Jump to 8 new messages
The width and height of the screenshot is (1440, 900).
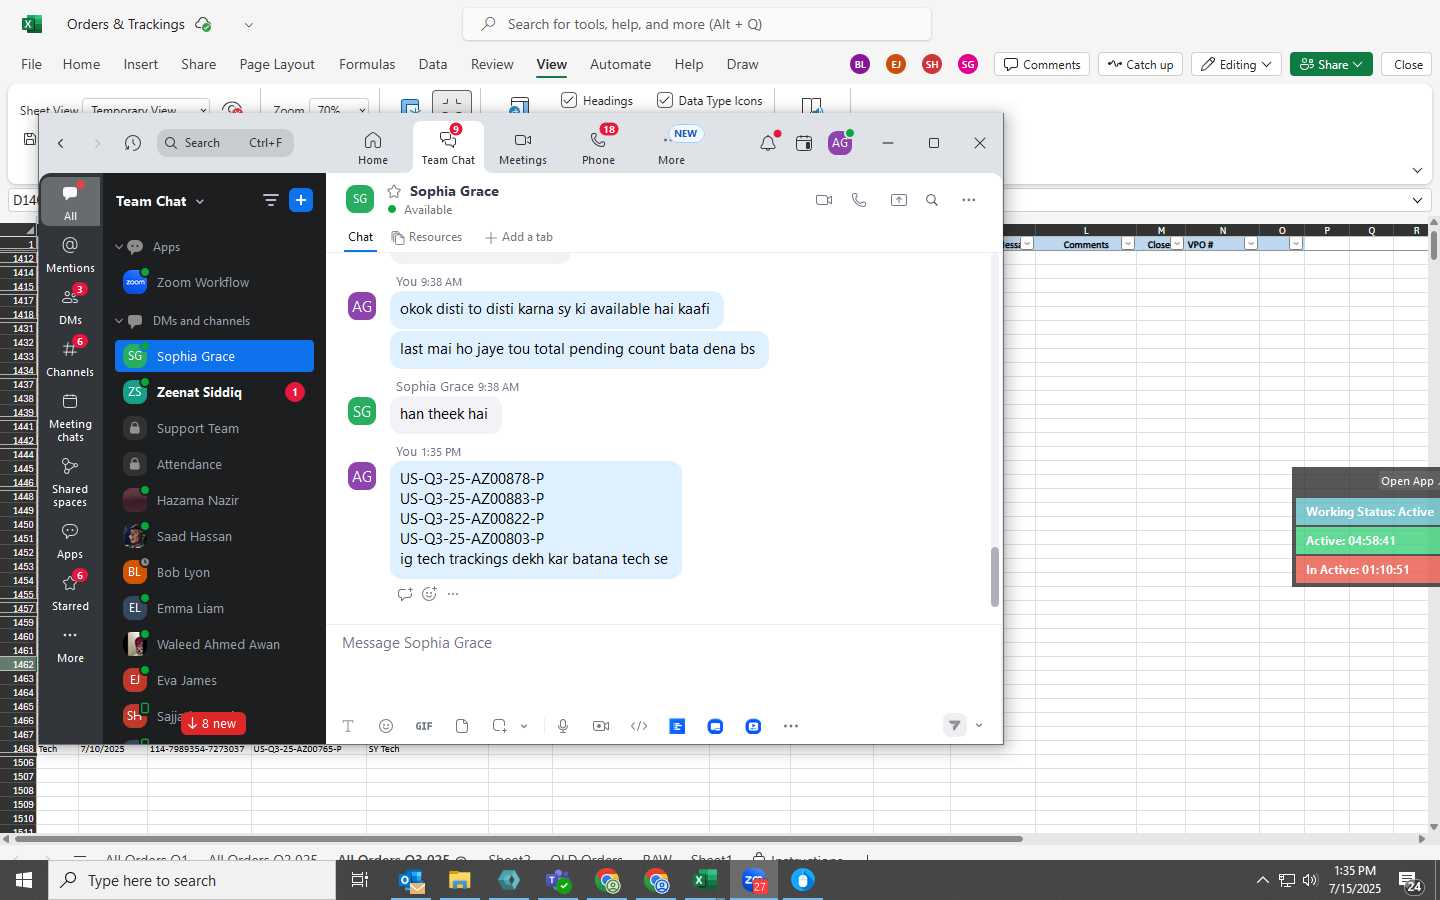click(213, 723)
